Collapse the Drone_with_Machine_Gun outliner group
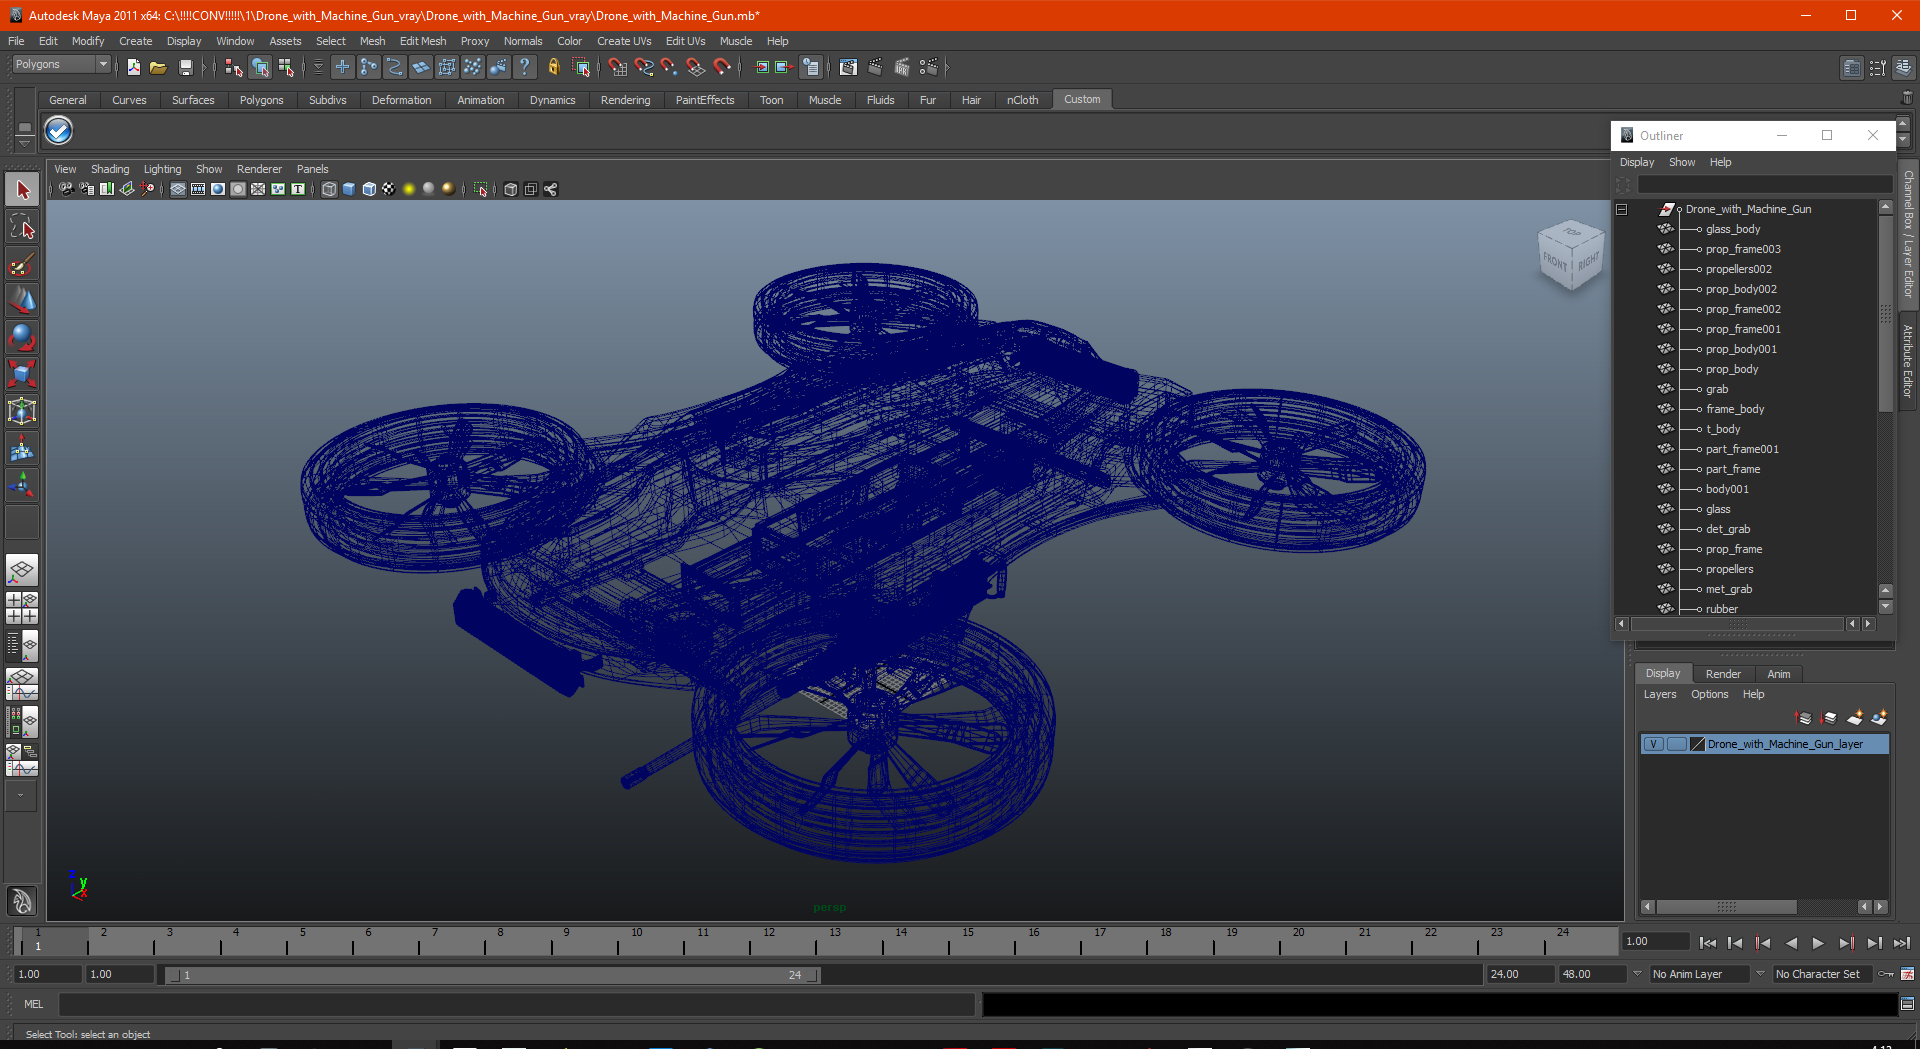The image size is (1920, 1049). point(1622,209)
